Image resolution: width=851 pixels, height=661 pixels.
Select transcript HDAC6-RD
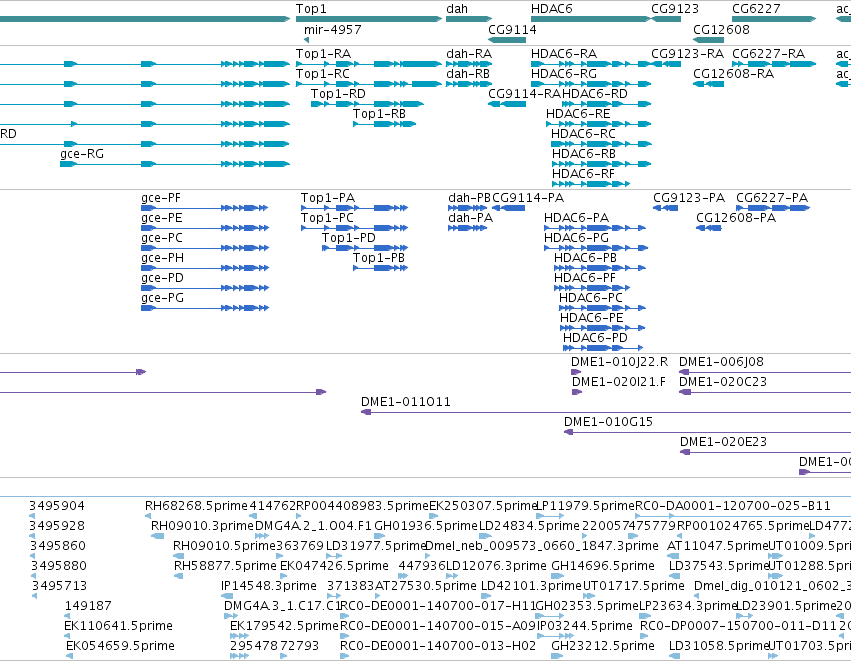coord(607,104)
